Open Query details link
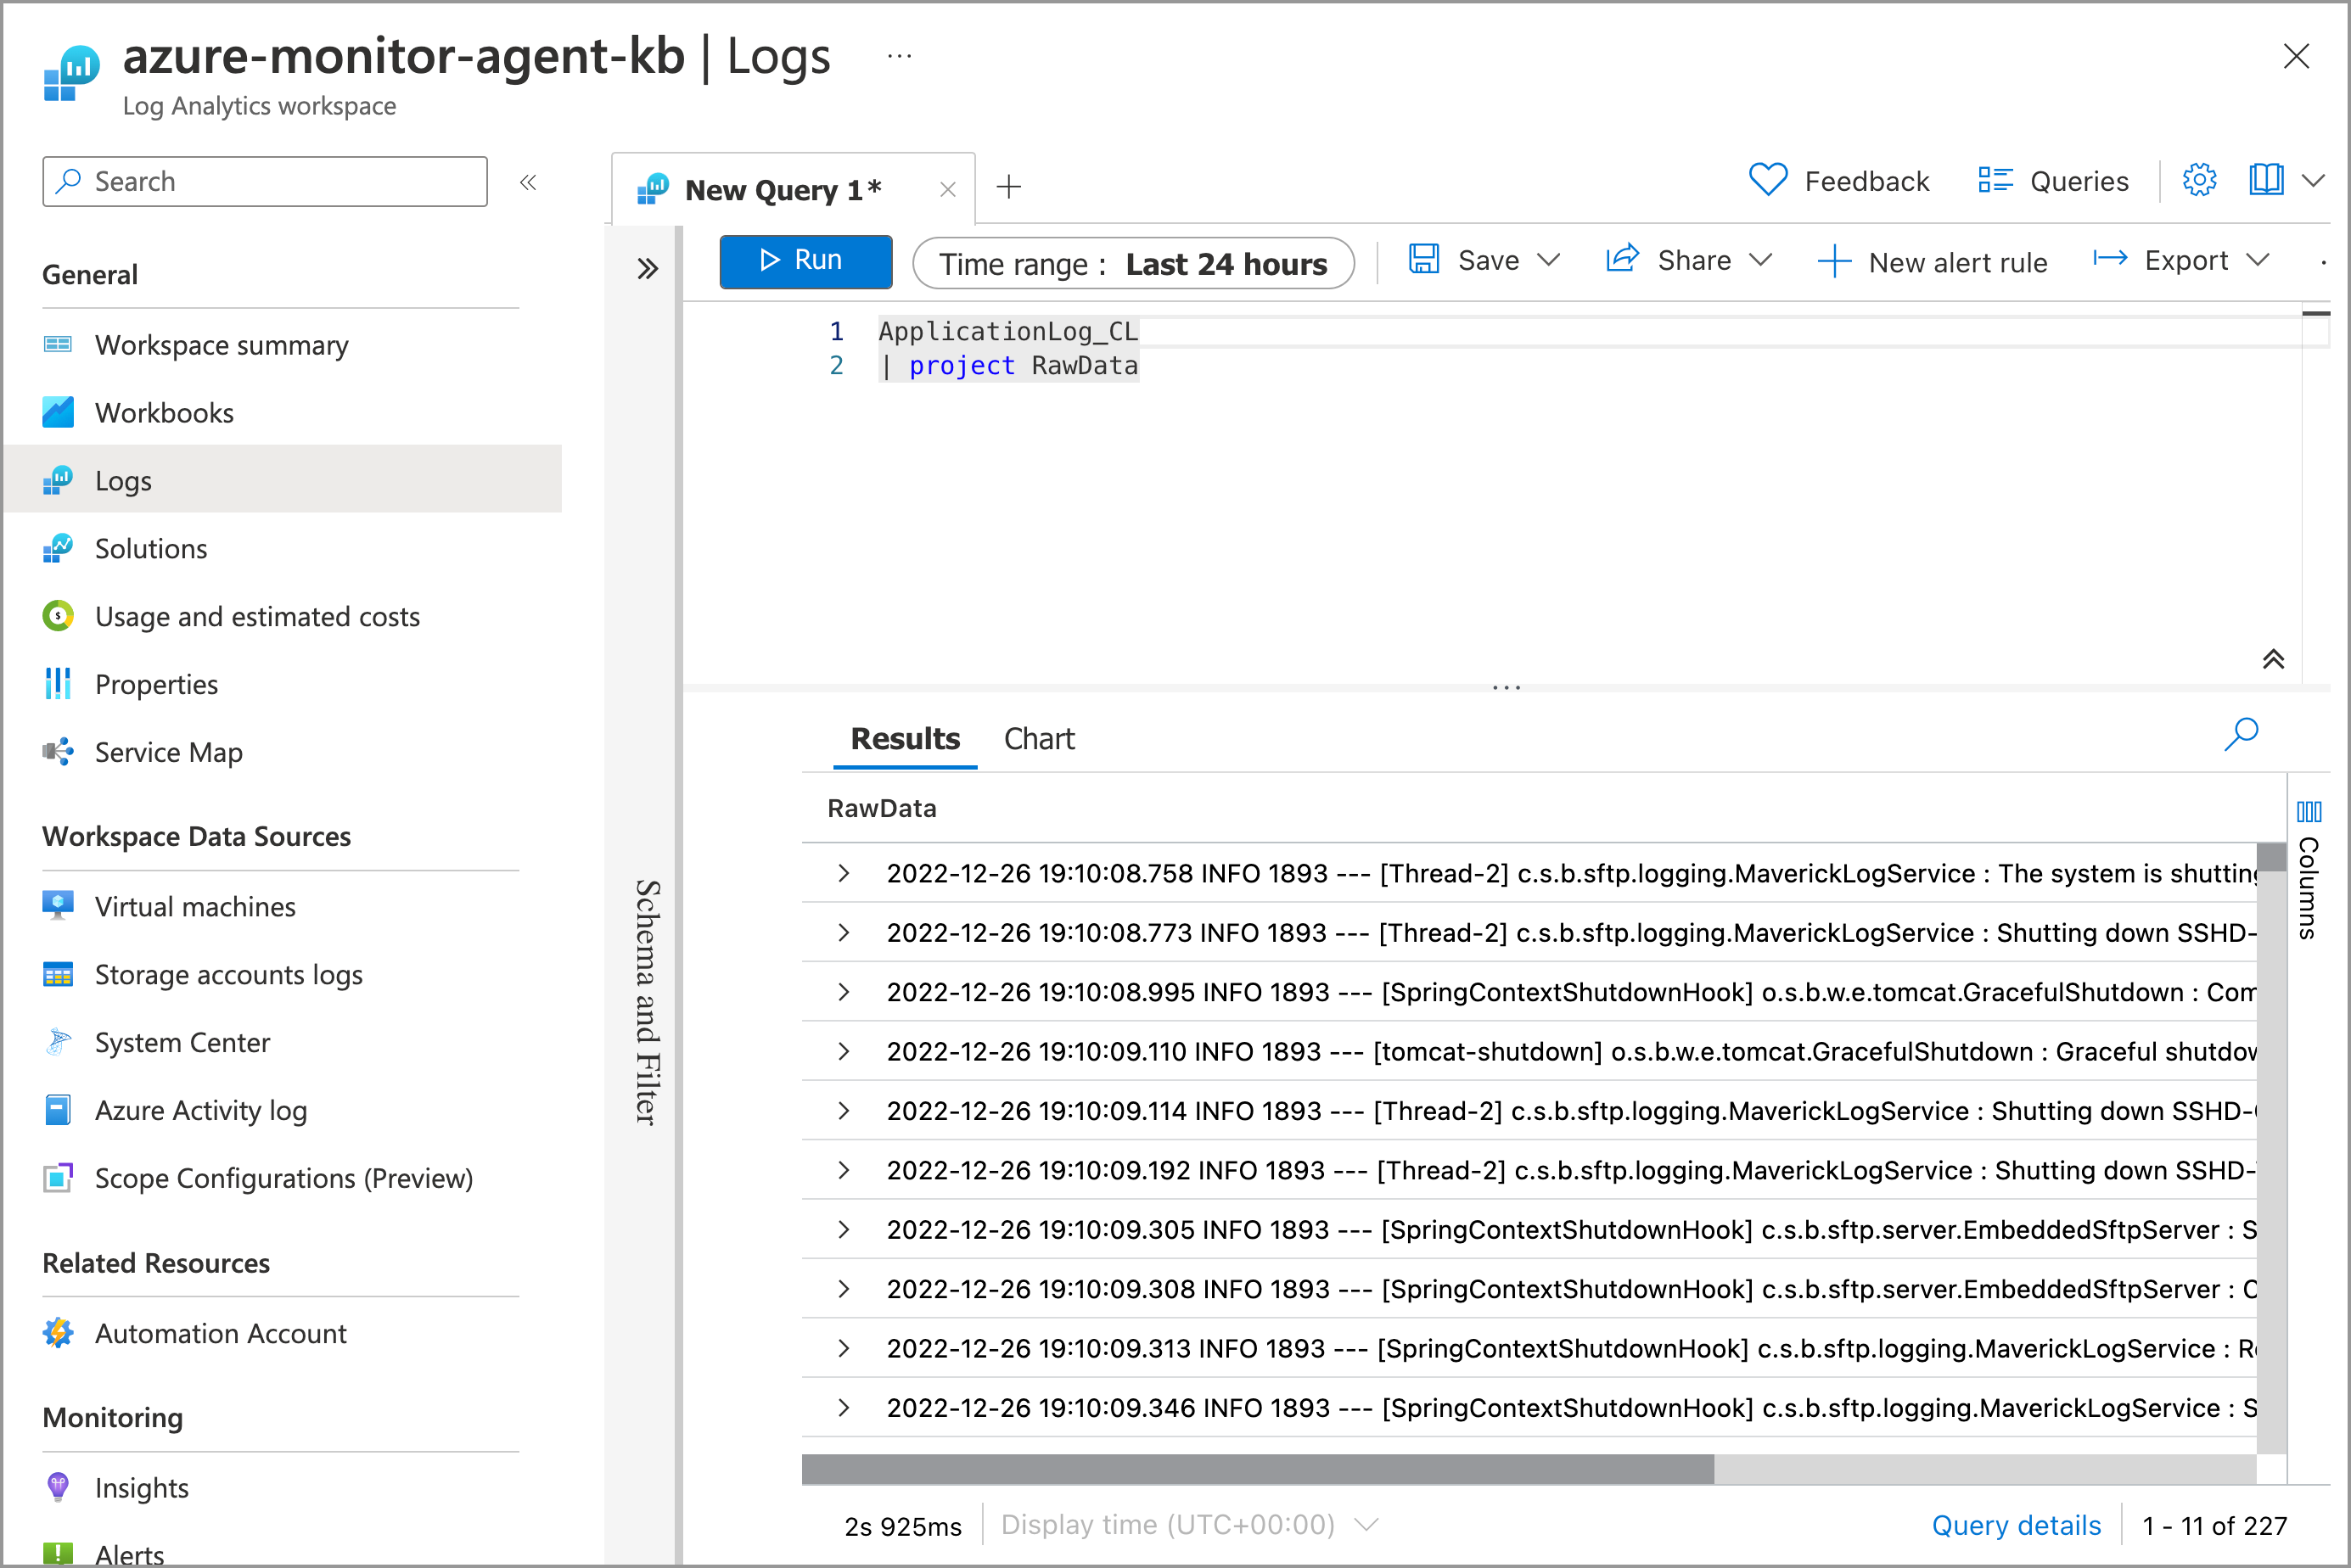The height and width of the screenshot is (1568, 2351). (2016, 1525)
